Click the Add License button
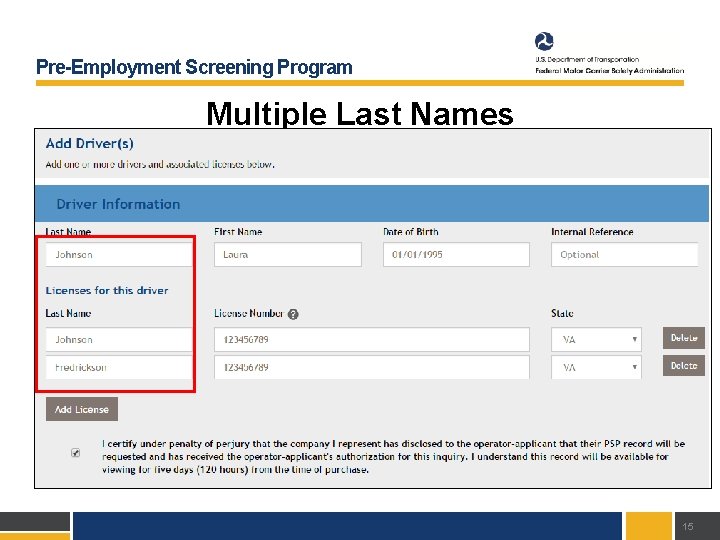 pyautogui.click(x=82, y=409)
